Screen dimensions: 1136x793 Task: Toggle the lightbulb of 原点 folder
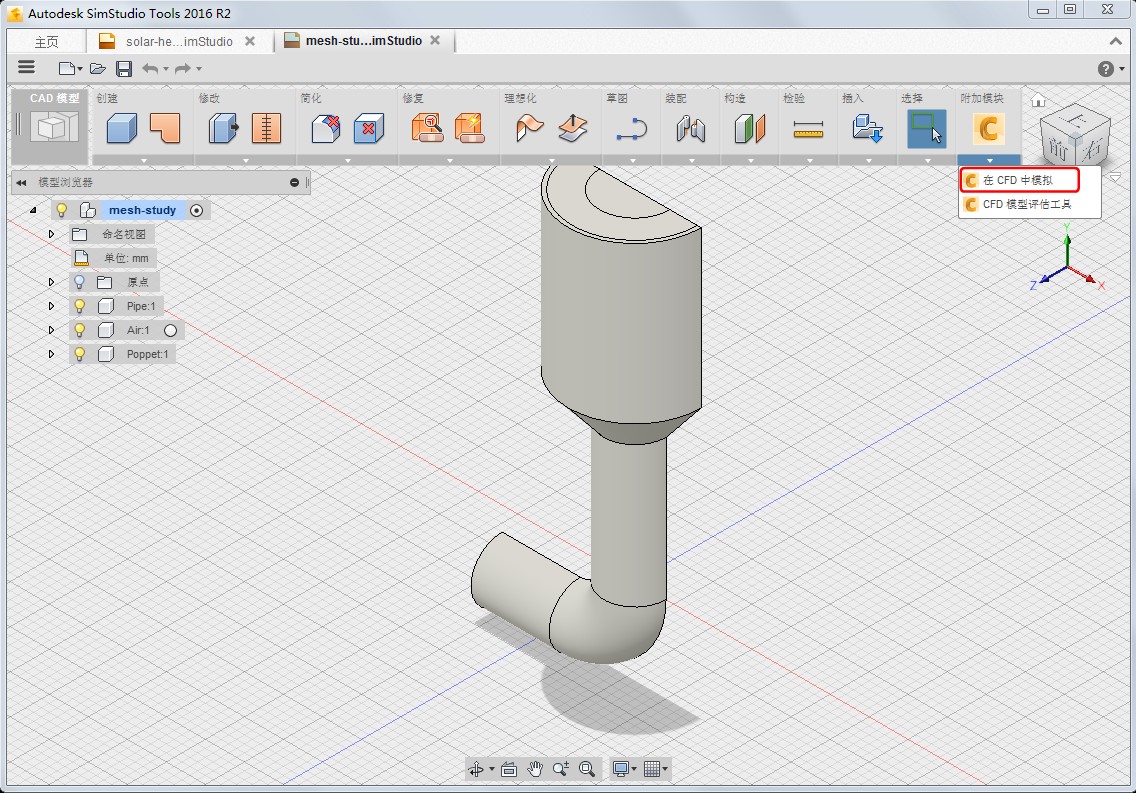click(80, 282)
